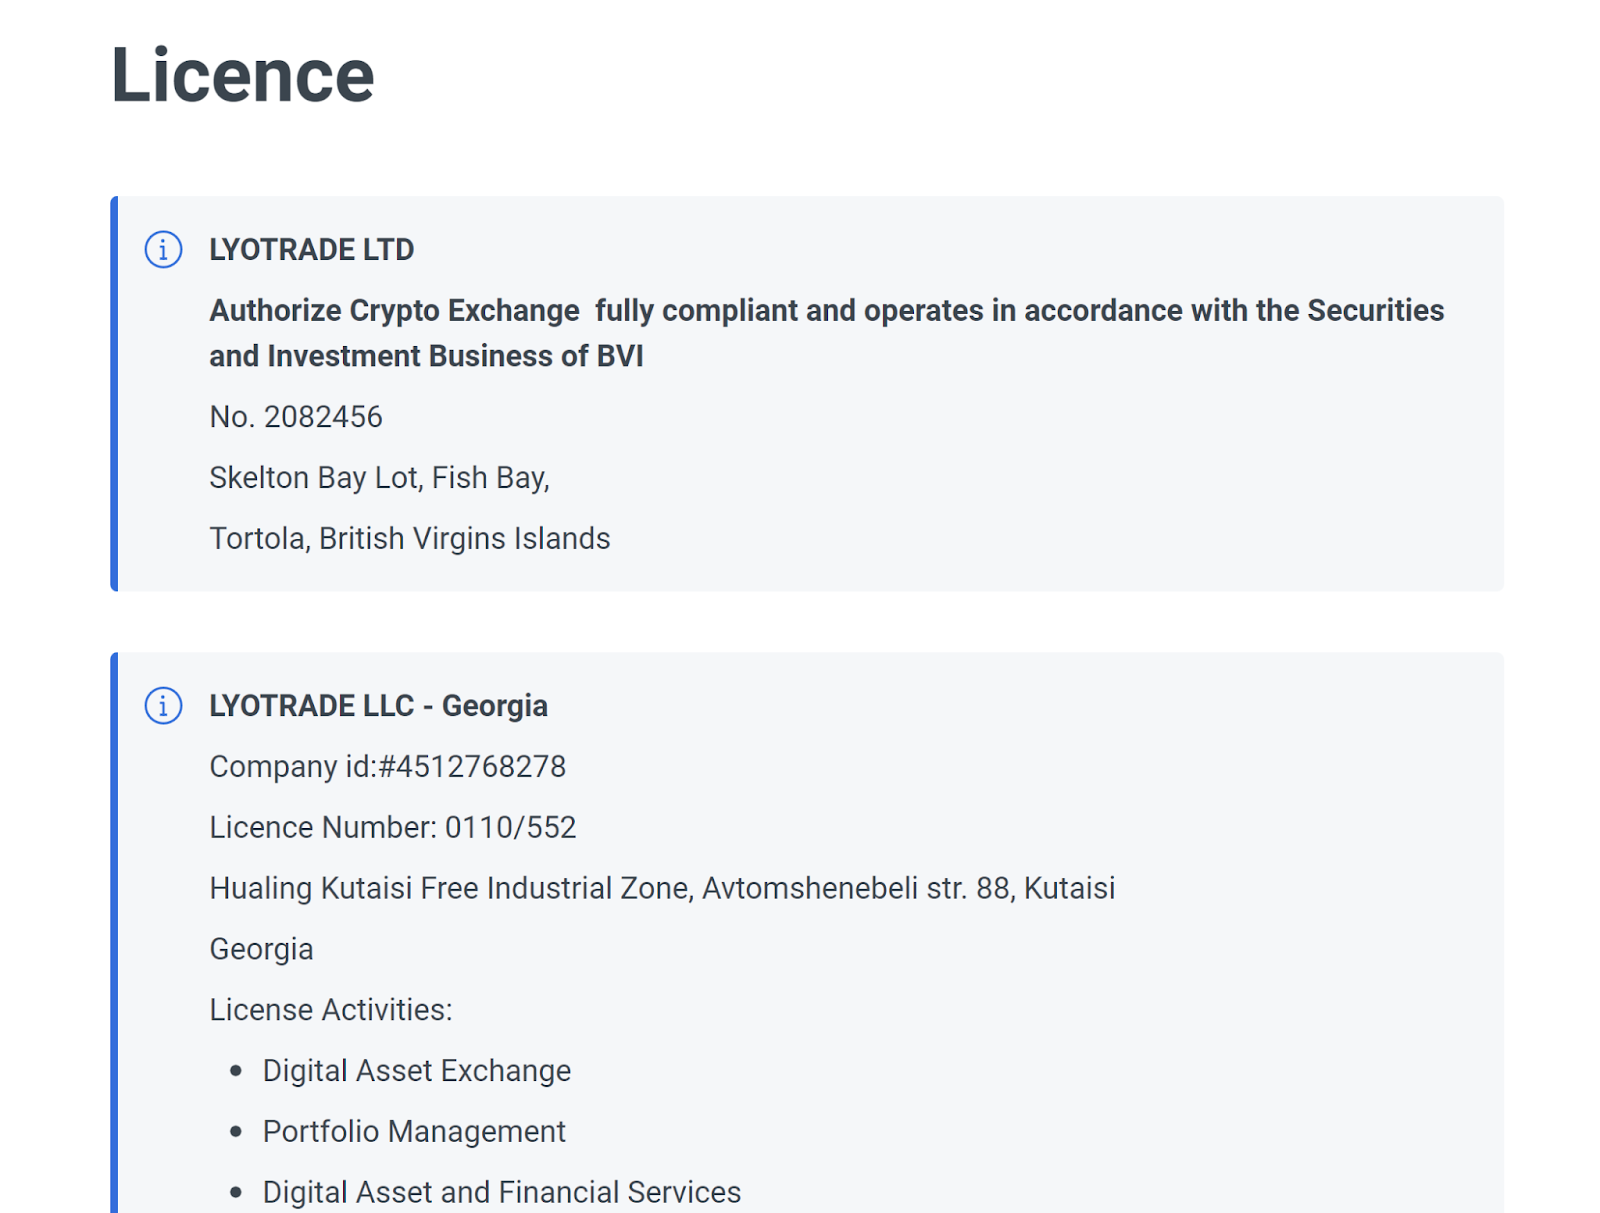Select the Hualing Kutaisi Free Industrial Zone address

pos(661,888)
